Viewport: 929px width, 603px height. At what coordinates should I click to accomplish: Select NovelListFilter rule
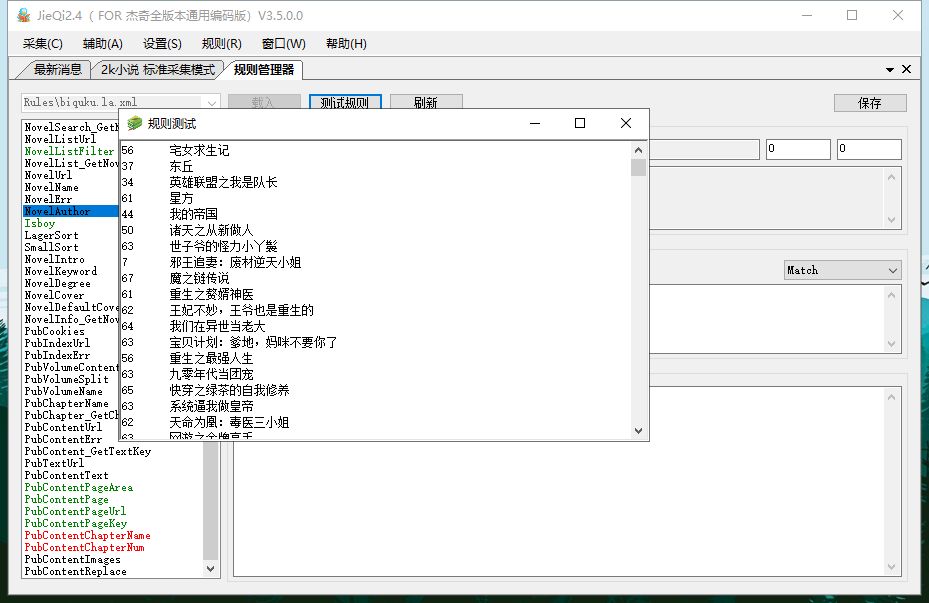click(69, 151)
